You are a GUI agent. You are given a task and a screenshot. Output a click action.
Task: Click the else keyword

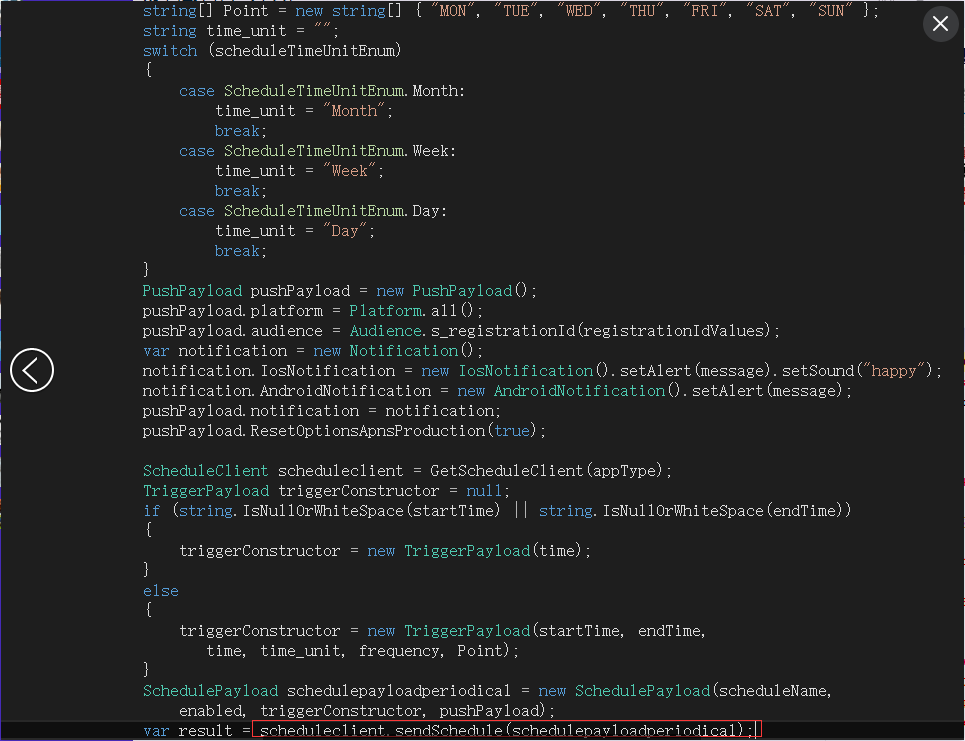pyautogui.click(x=160, y=591)
